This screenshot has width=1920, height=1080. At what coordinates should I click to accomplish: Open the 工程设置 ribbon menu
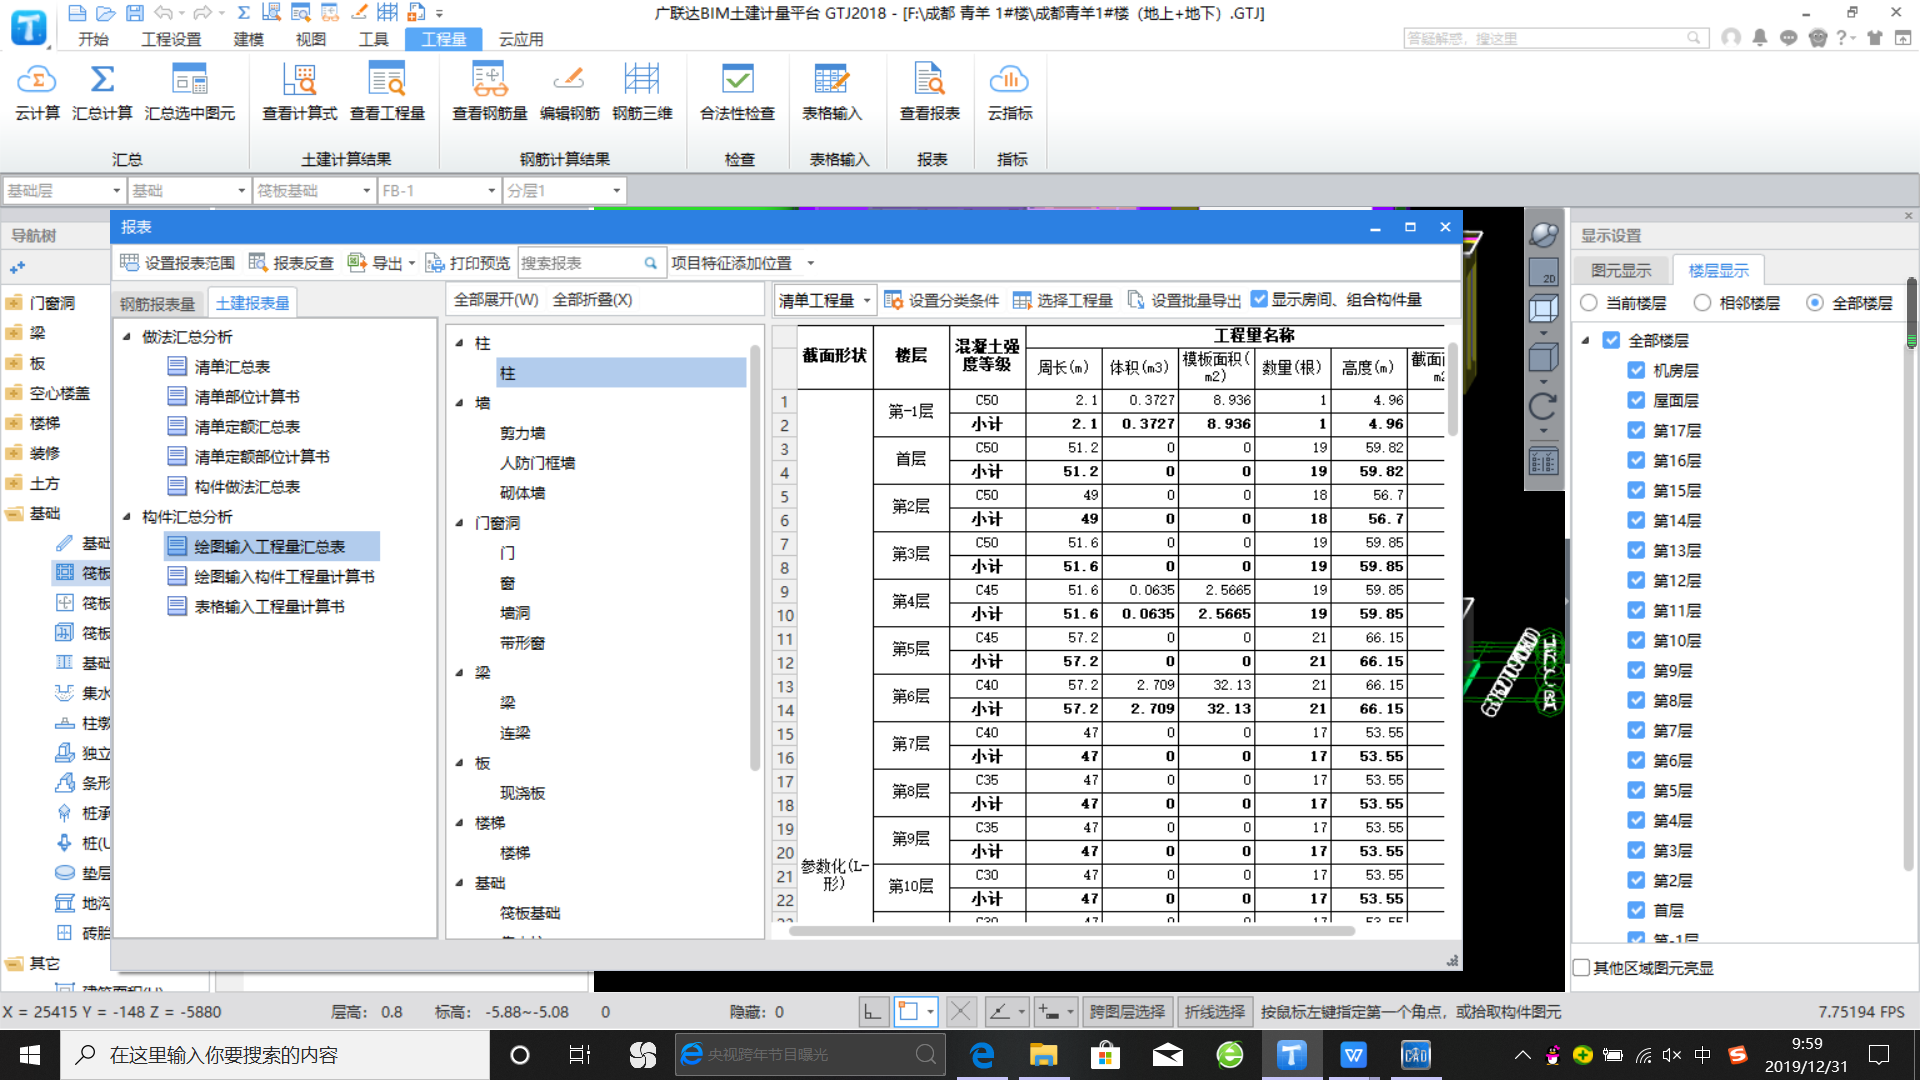click(171, 39)
